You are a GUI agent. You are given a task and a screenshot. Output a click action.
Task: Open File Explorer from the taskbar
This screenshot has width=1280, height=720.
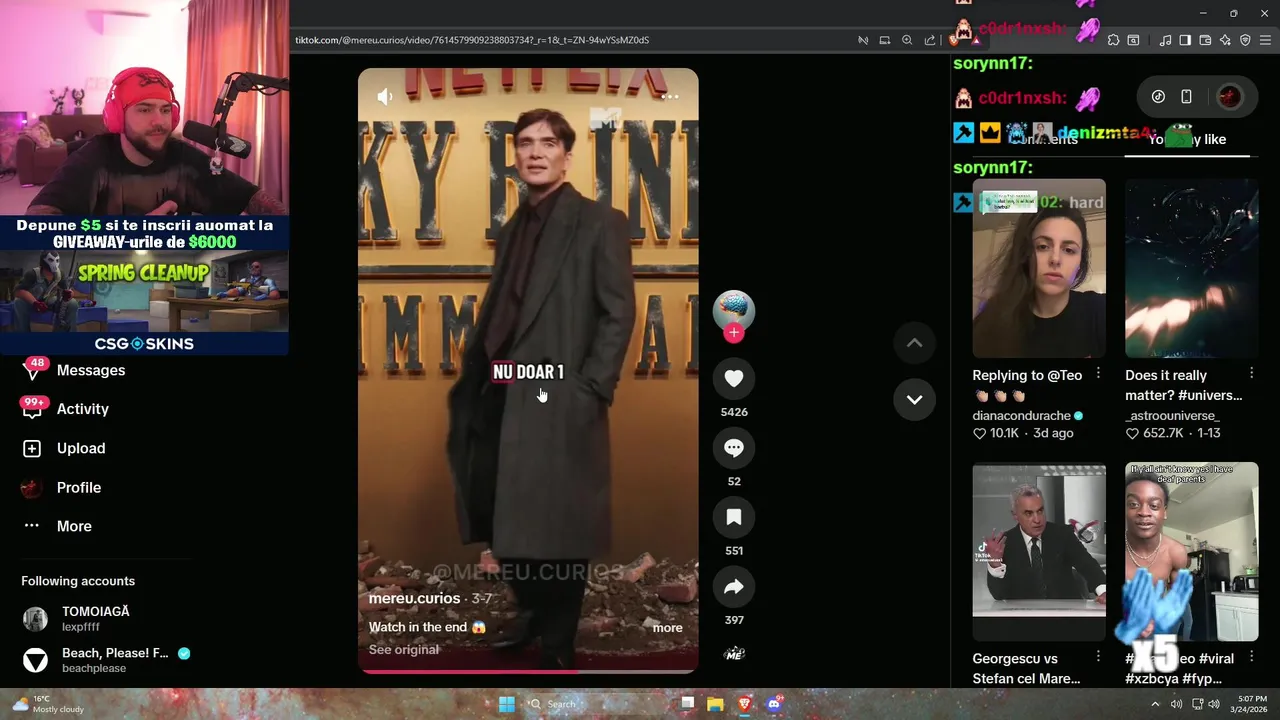715,704
